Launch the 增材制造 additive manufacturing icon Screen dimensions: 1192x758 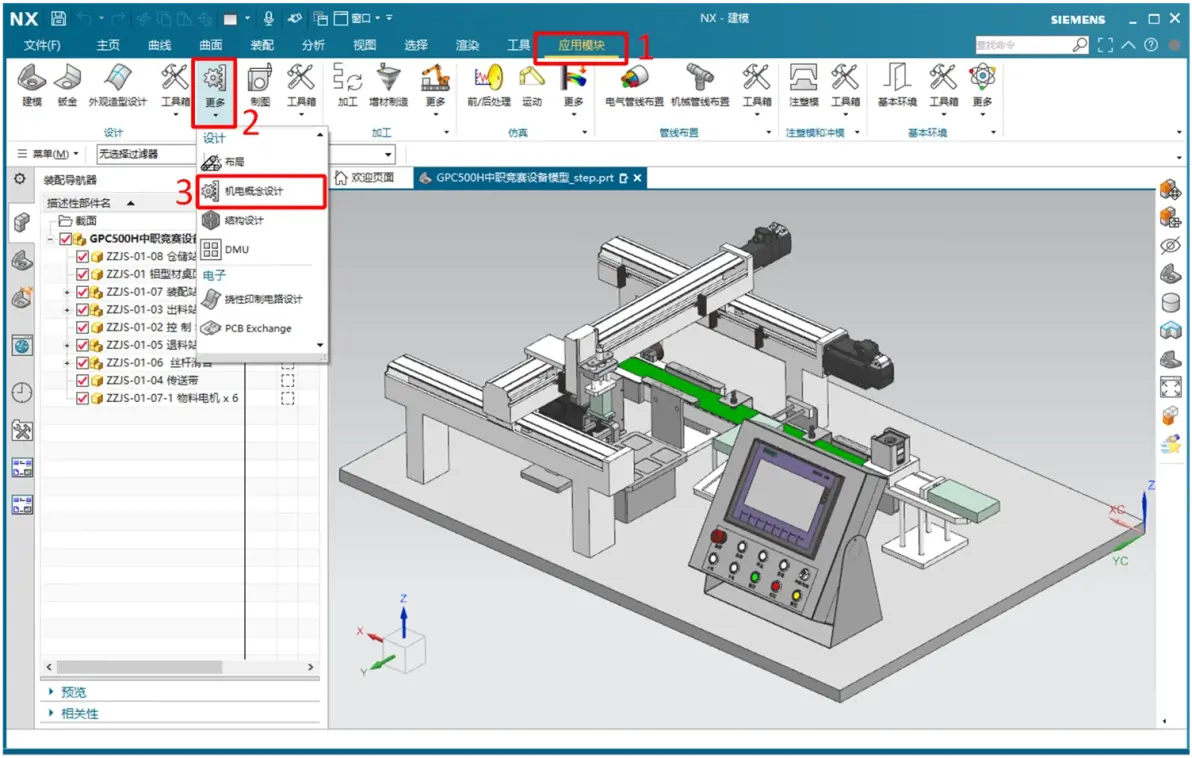[x=388, y=85]
